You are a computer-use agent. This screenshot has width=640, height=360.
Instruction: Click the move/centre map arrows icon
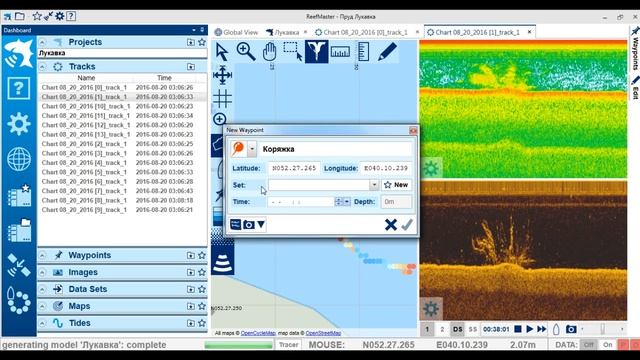222,75
